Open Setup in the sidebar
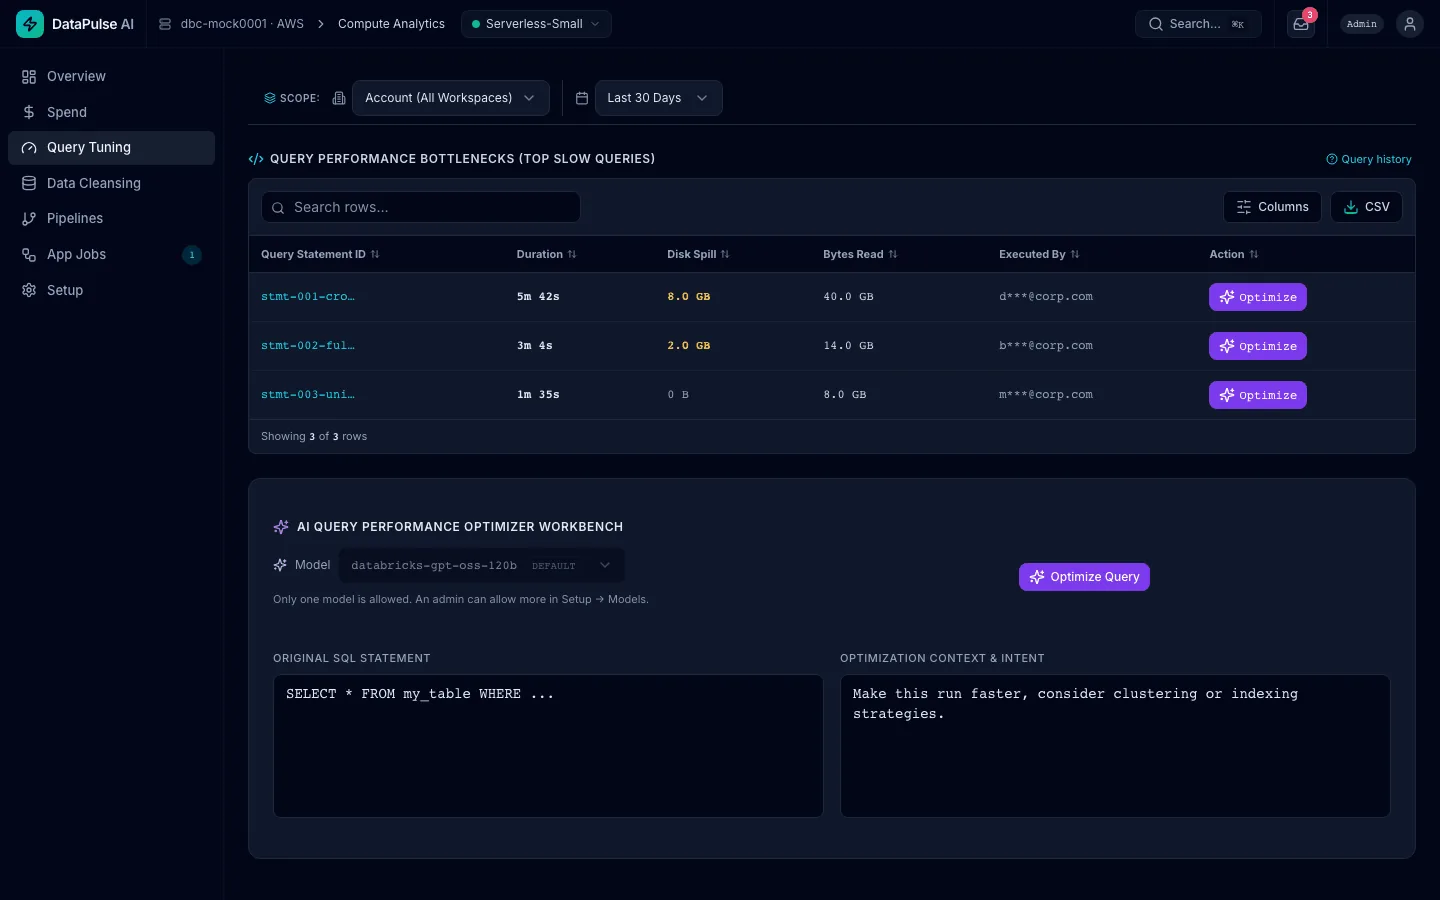Screen dimensions: 1440x900 112,290
